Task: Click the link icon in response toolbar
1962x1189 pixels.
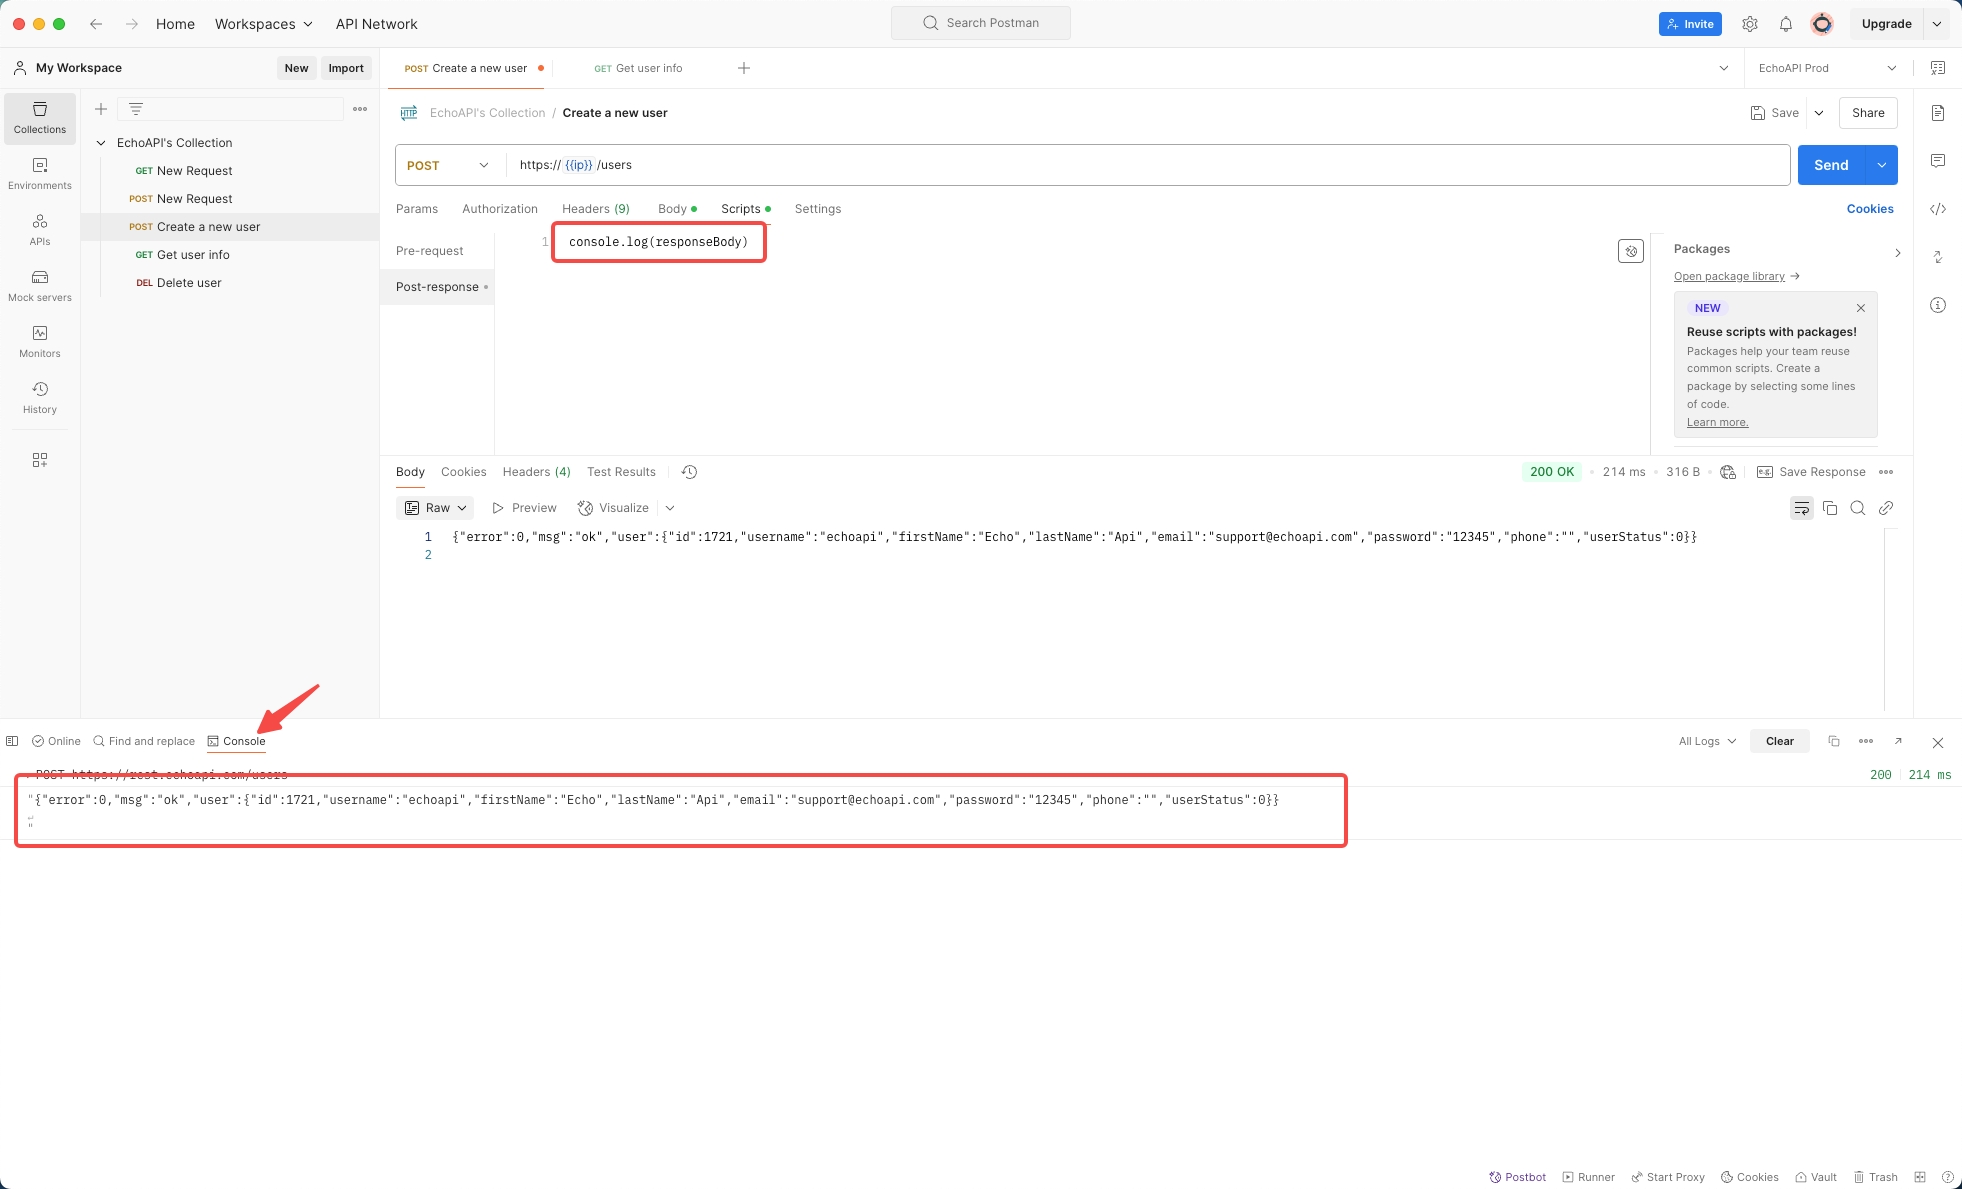Action: pyautogui.click(x=1886, y=508)
